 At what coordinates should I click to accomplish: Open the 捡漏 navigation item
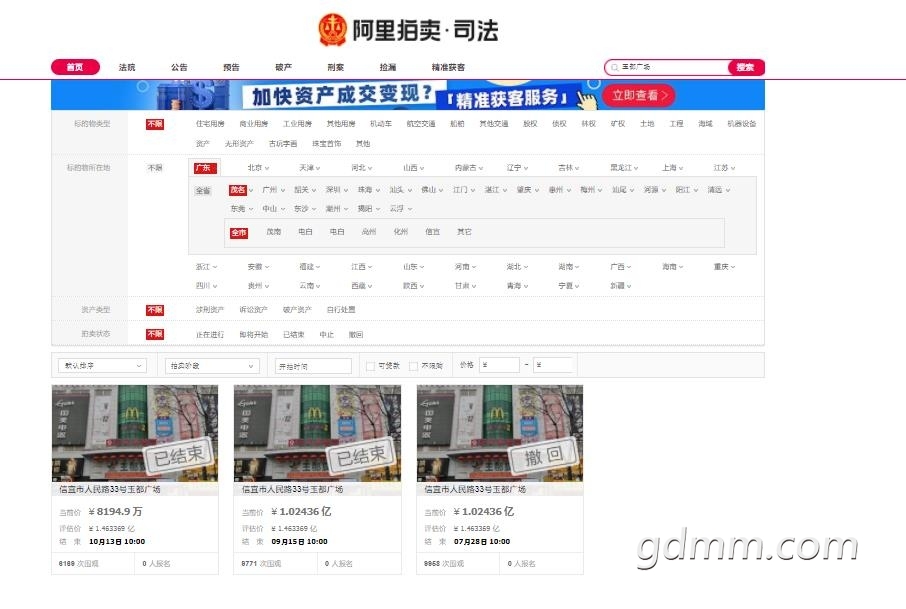(388, 67)
